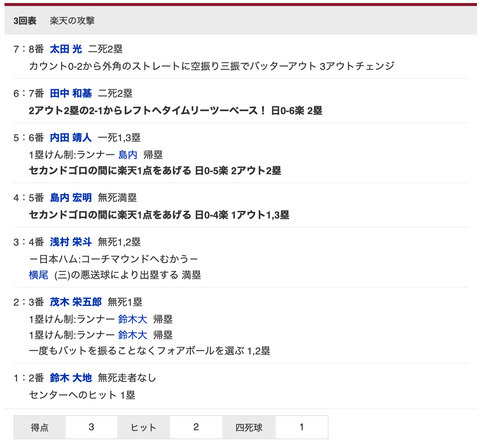Click batting order label 1：2番

pyautogui.click(x=29, y=378)
